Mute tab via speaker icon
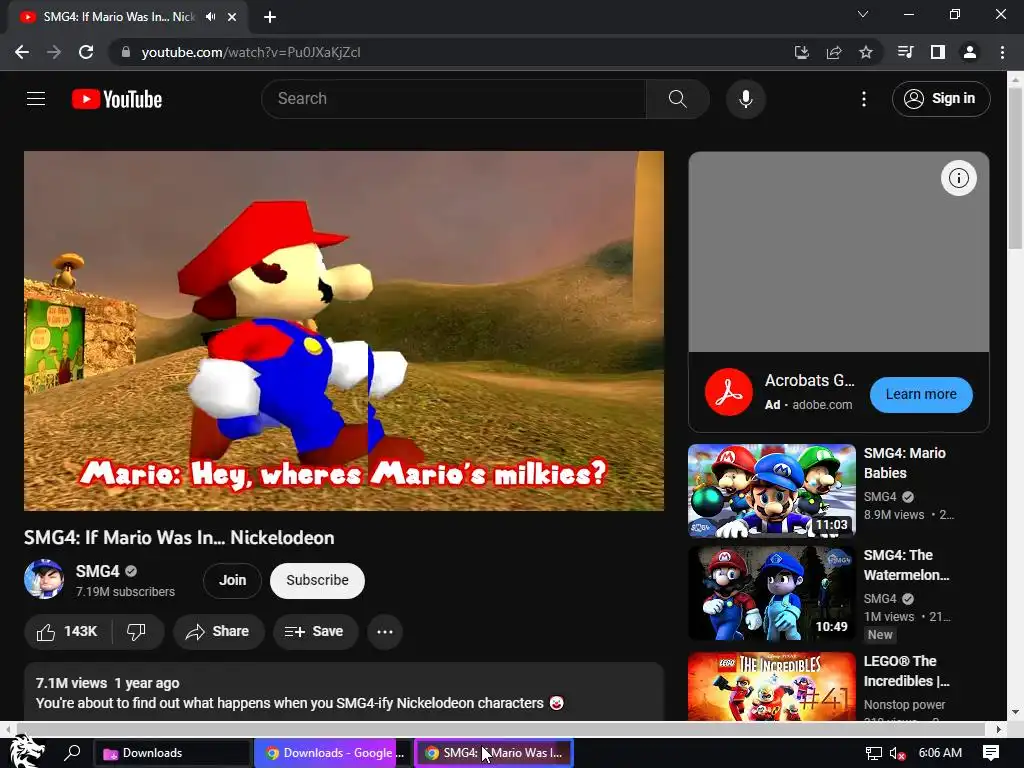This screenshot has width=1024, height=768. [x=210, y=17]
